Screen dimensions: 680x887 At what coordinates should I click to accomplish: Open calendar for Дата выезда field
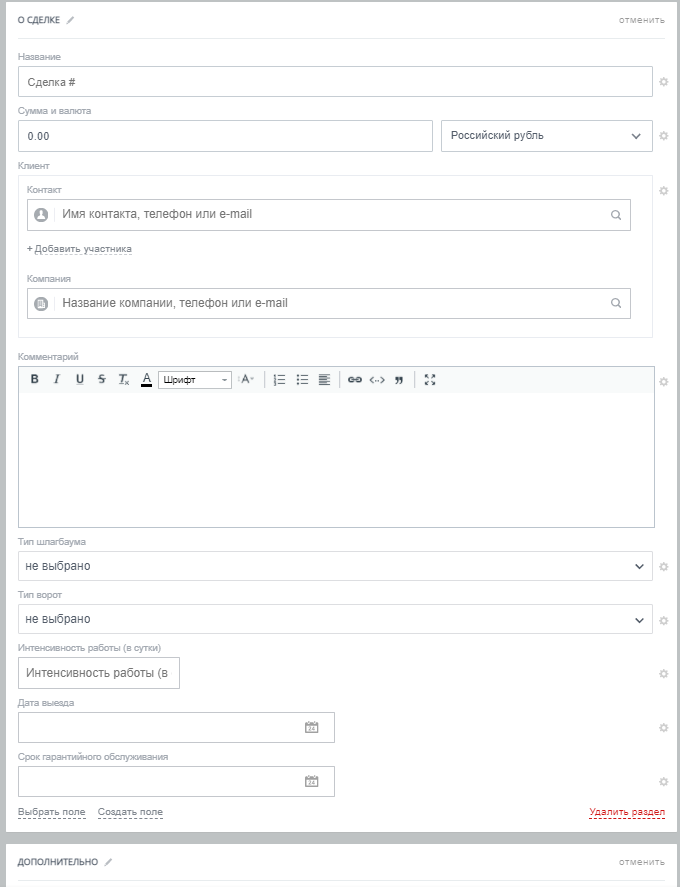tap(311, 728)
